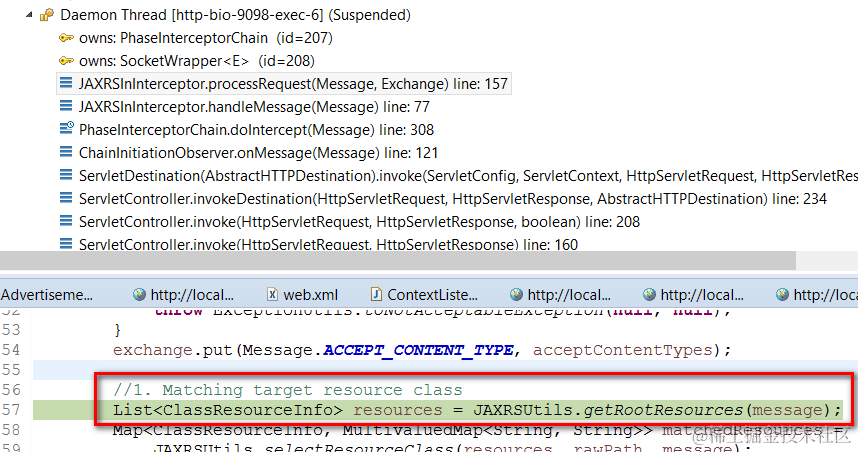Click the comment '//1. Matching target resource class'
Image resolution: width=858 pixels, height=452 pixels.
288,390
